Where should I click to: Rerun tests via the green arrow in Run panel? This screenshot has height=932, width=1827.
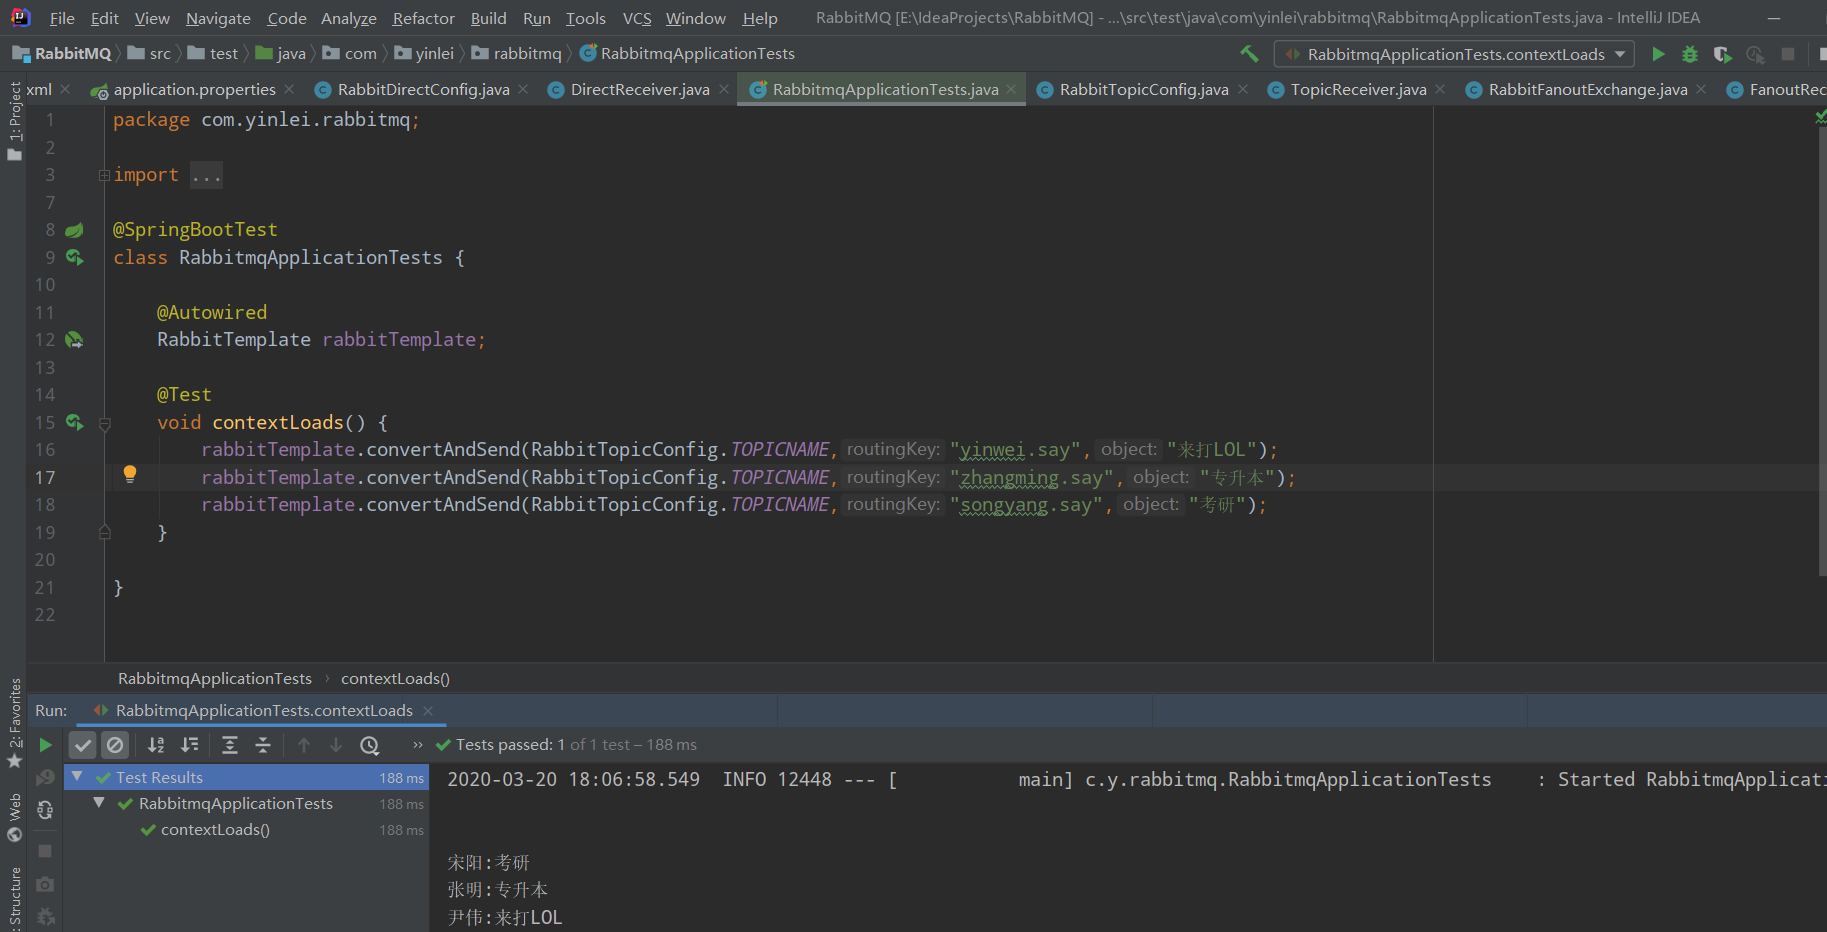click(x=45, y=744)
